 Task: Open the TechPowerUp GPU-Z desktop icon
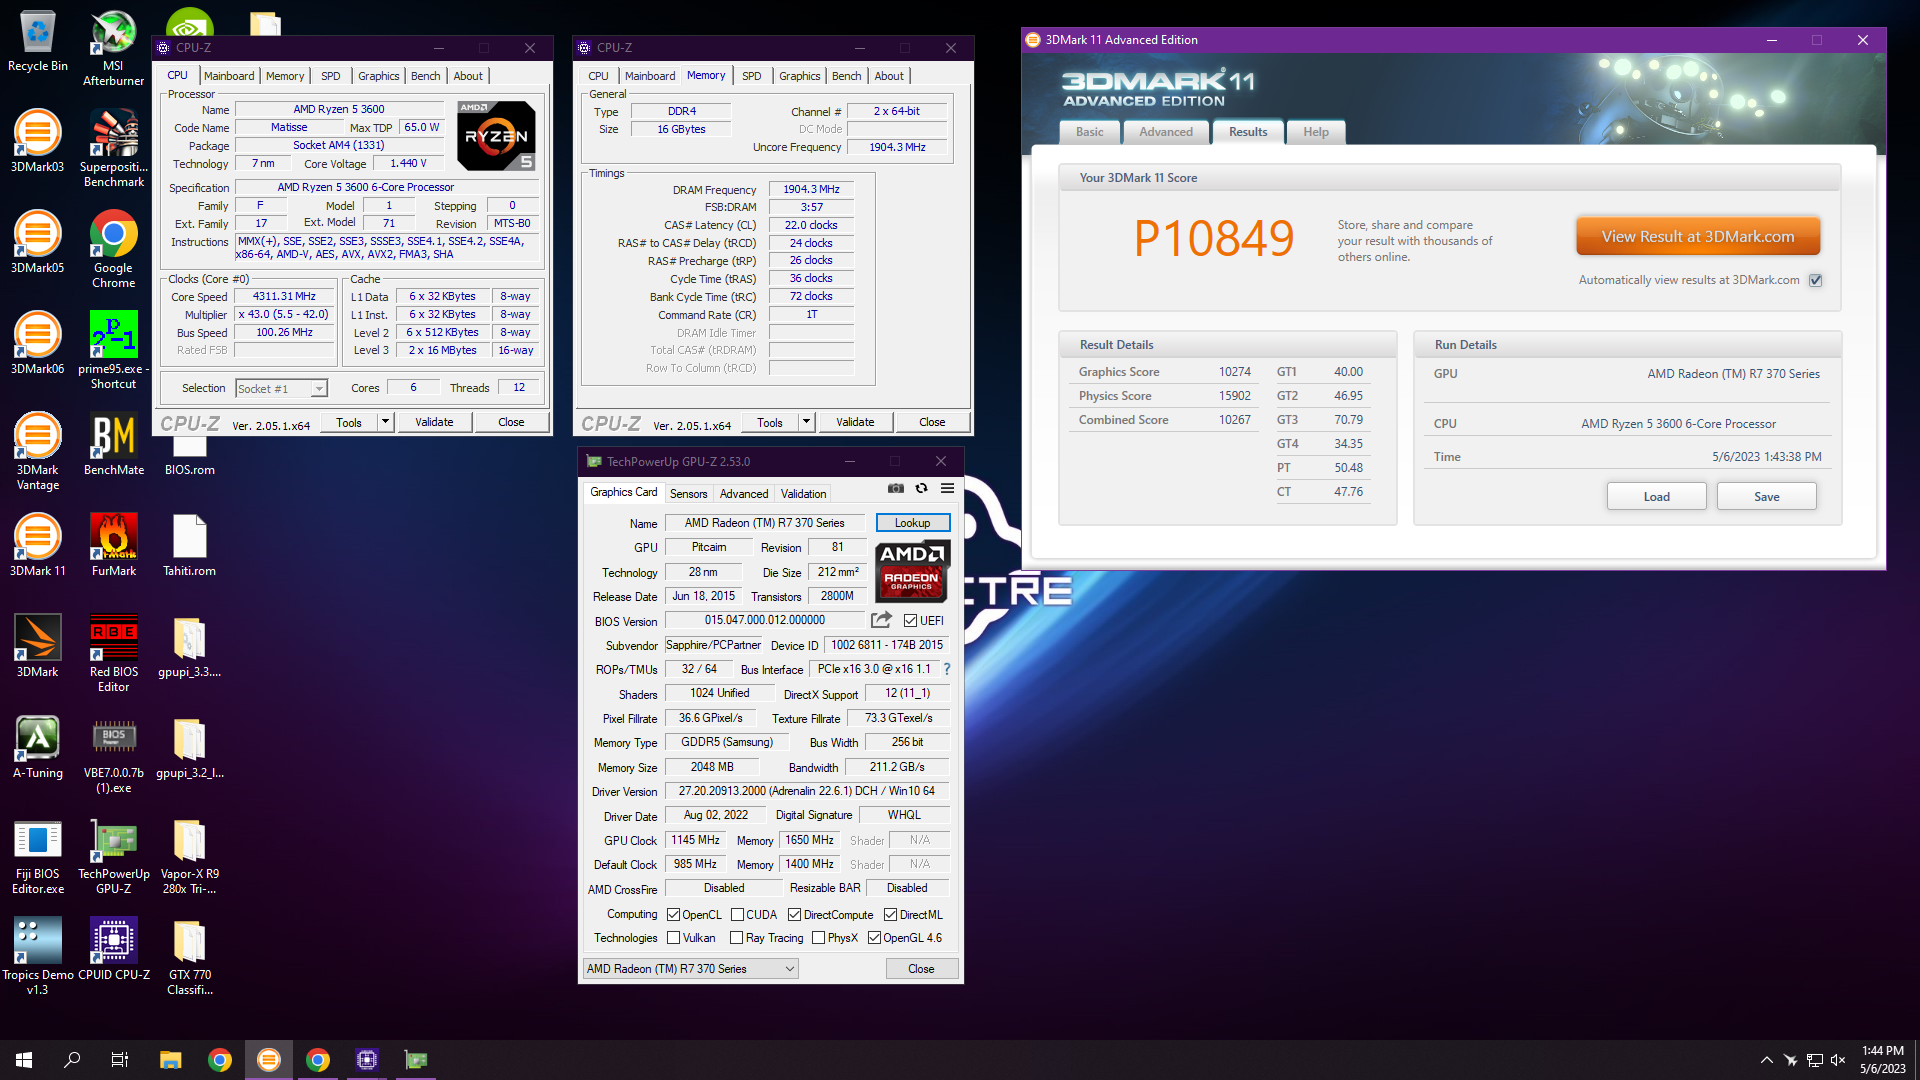tap(113, 856)
